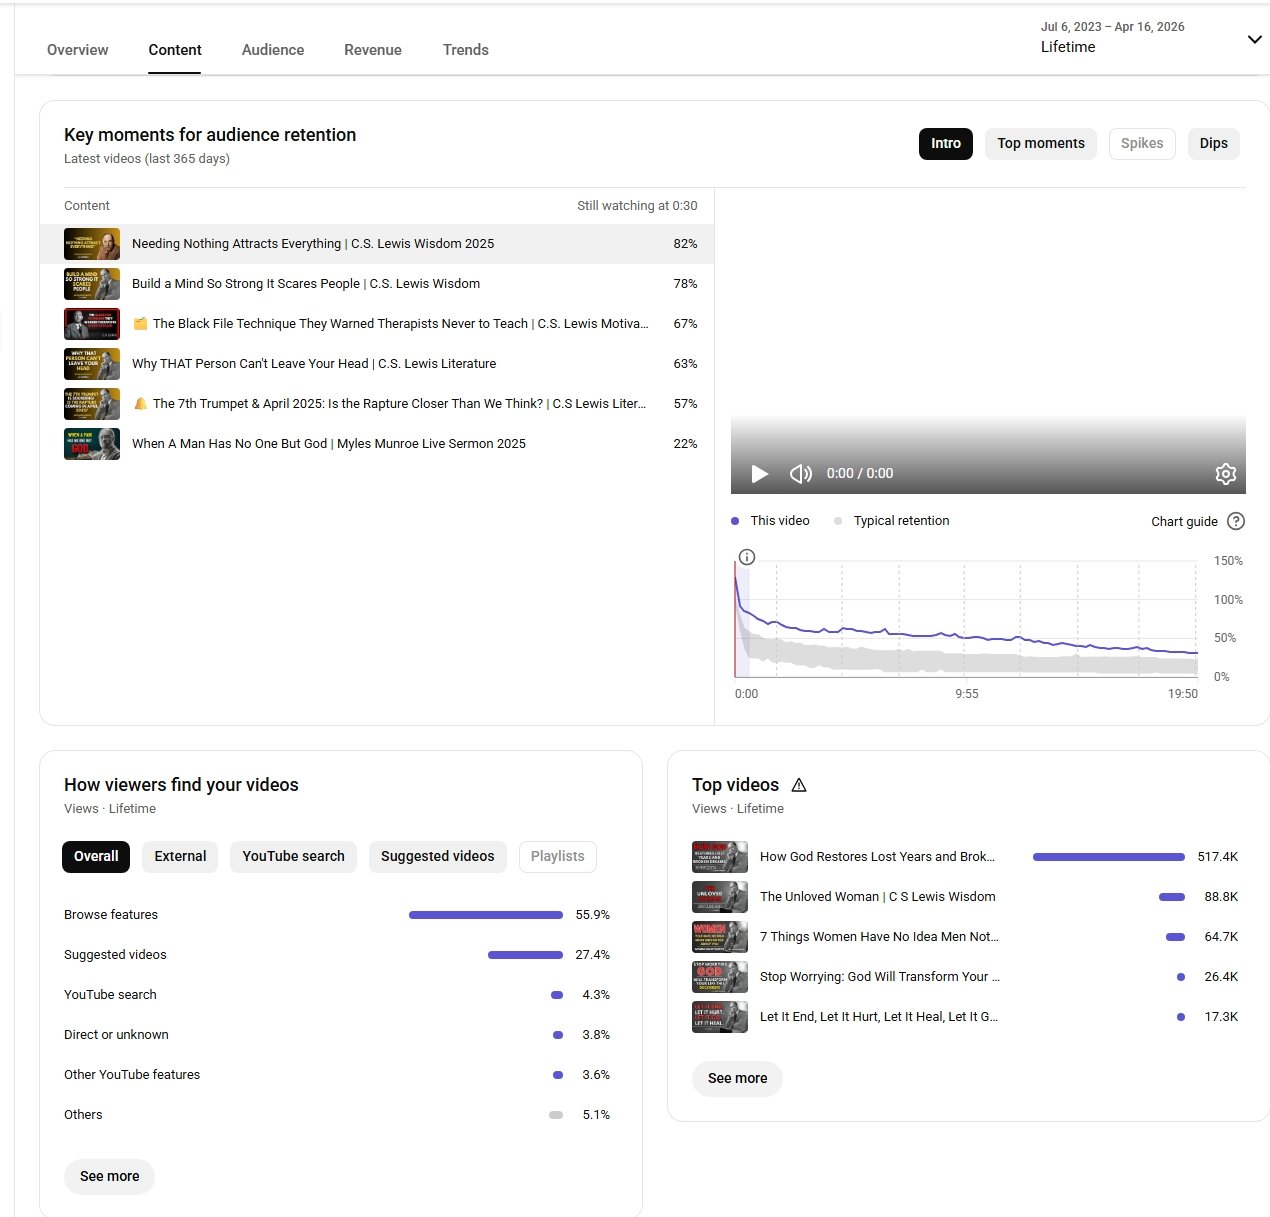
Task: Select the YouTube search traffic chip
Action: 293,857
